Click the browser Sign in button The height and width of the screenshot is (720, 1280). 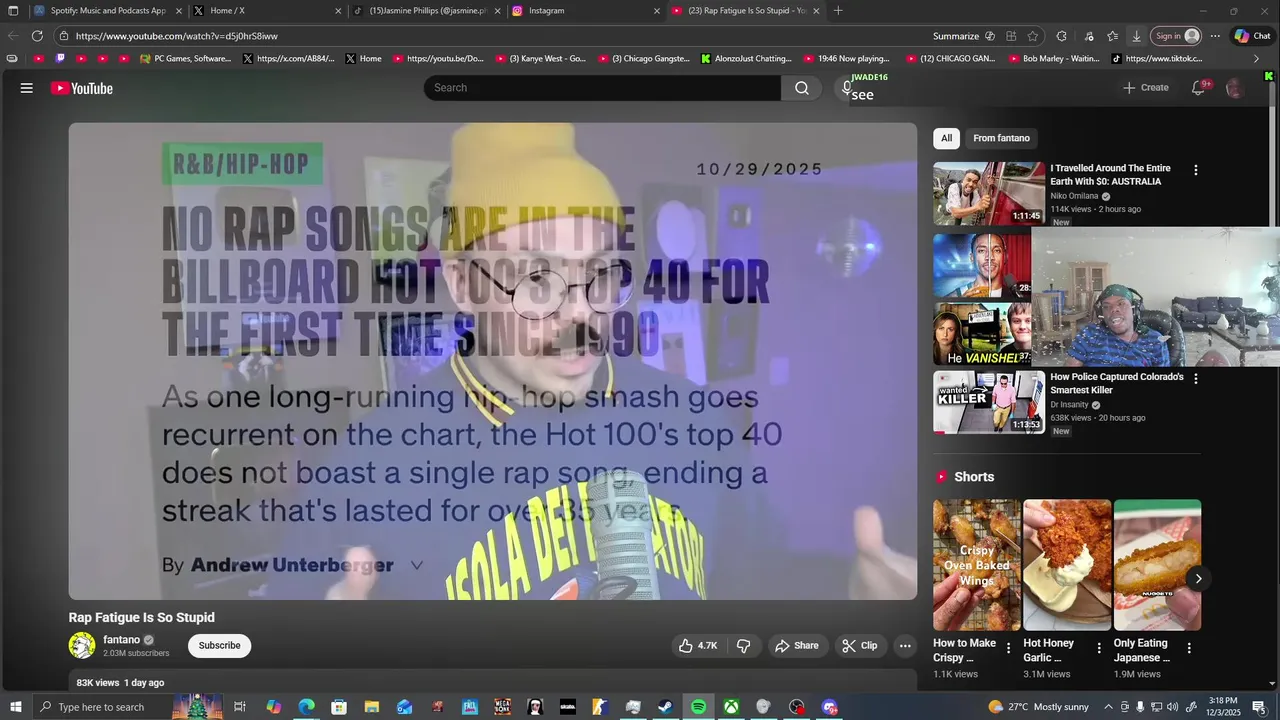1176,36
